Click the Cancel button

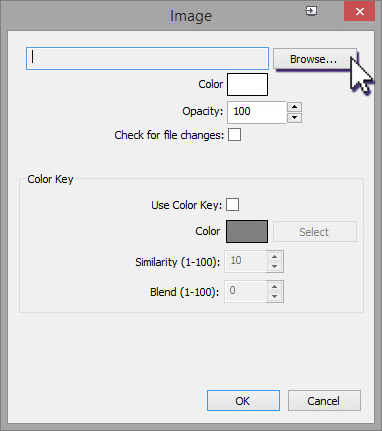[x=324, y=401]
